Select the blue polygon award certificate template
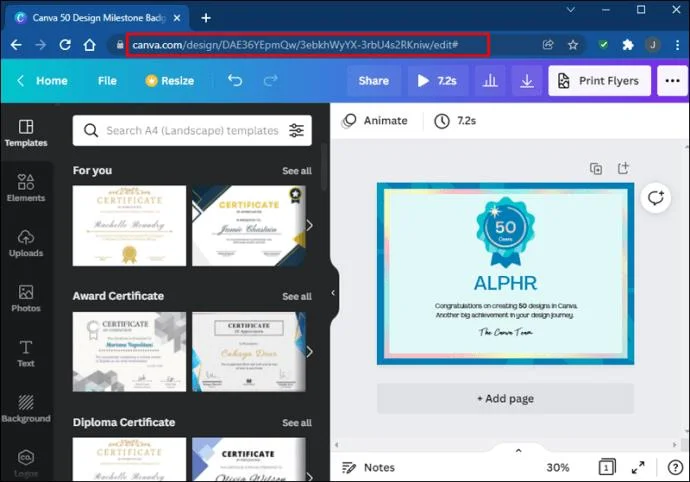 tap(249, 352)
